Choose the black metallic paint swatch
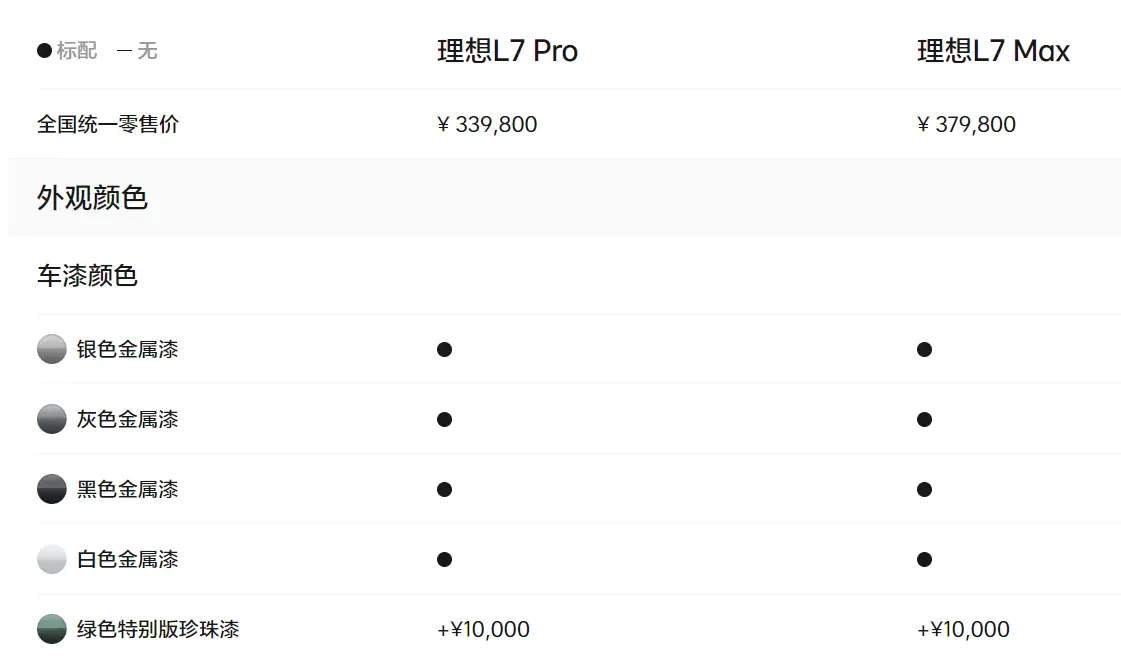Viewport: 1121px width, 657px height. [x=51, y=489]
